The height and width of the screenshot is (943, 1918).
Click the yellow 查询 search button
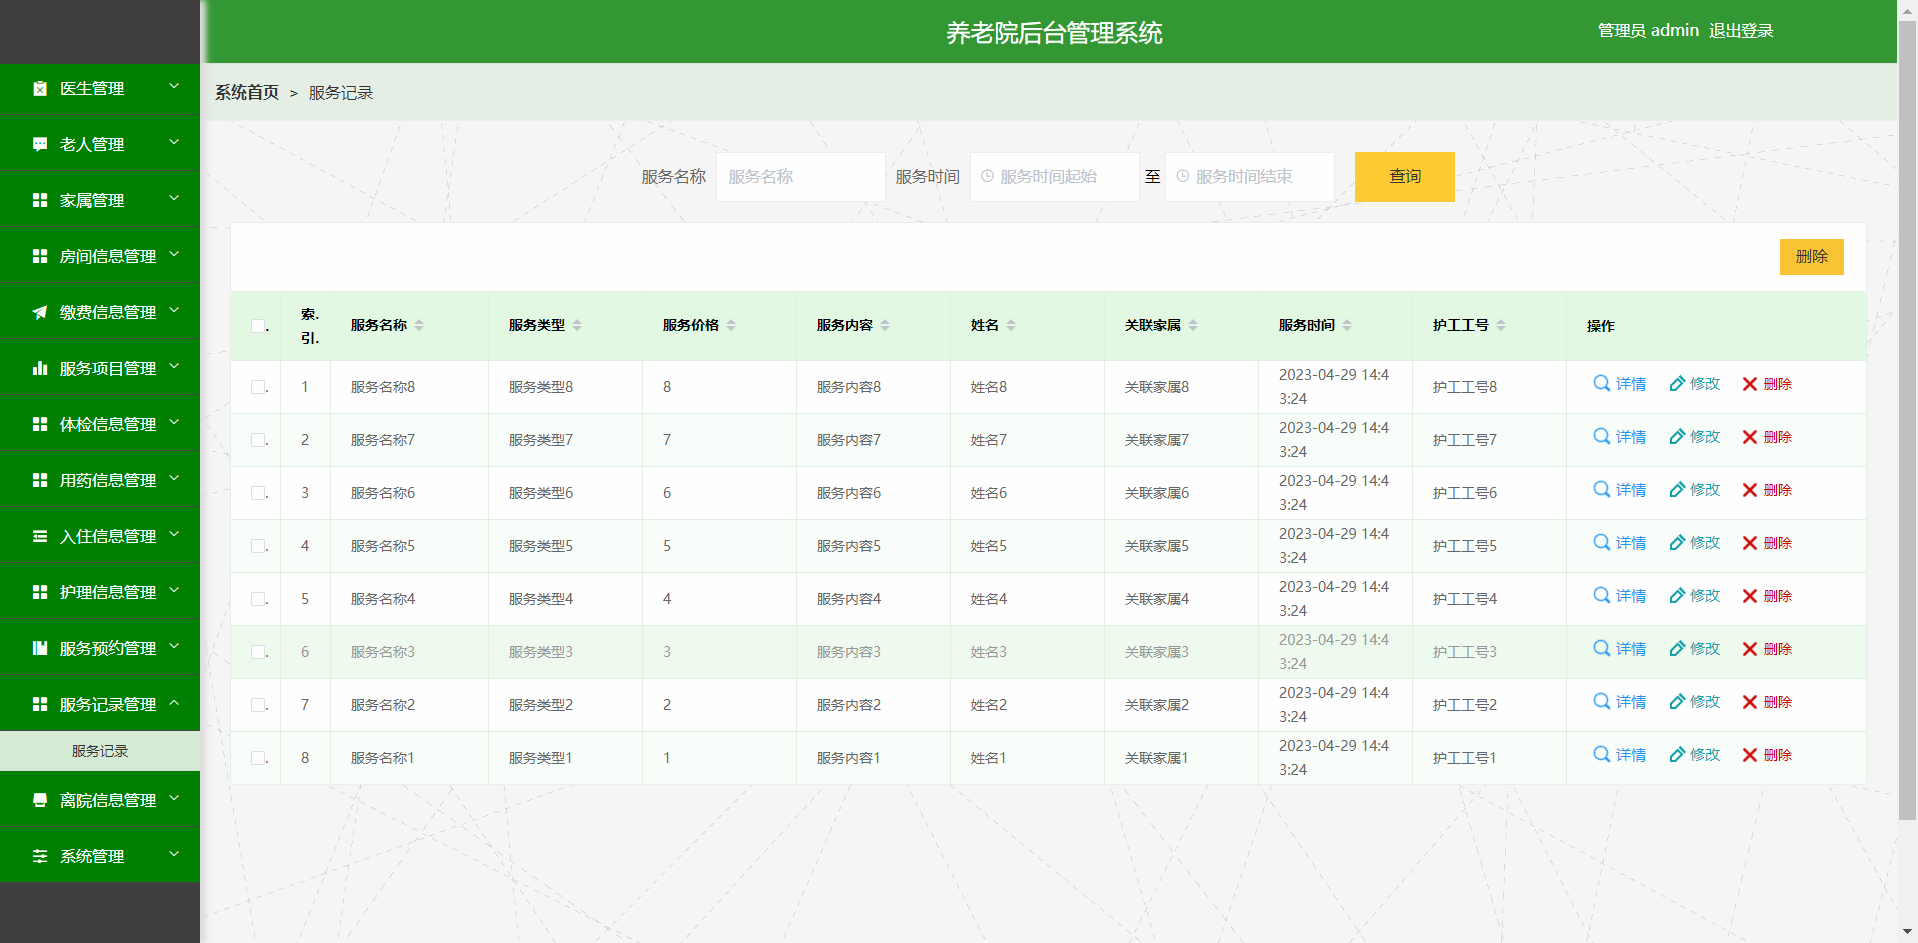[1404, 177]
